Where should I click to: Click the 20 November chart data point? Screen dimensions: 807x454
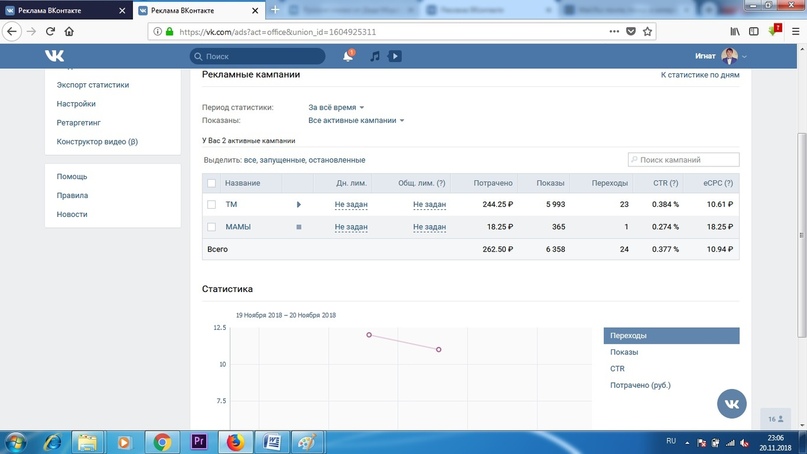438,350
